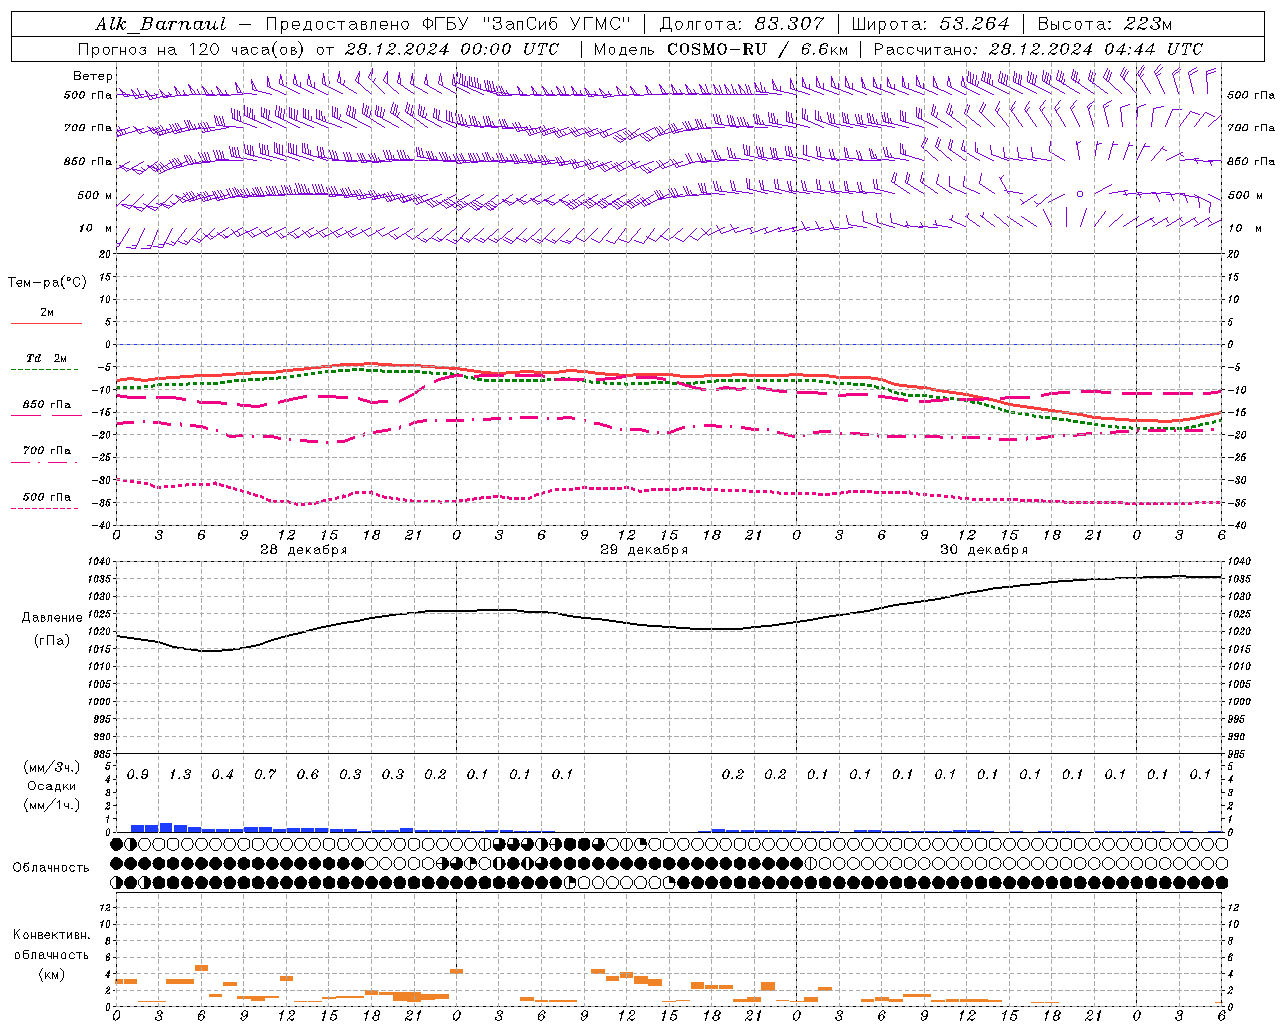Image resolution: width=1280 pixels, height=1024 pixels.
Task: Click the 'Td 2м' dew point legend entry
Action: pos(47,358)
